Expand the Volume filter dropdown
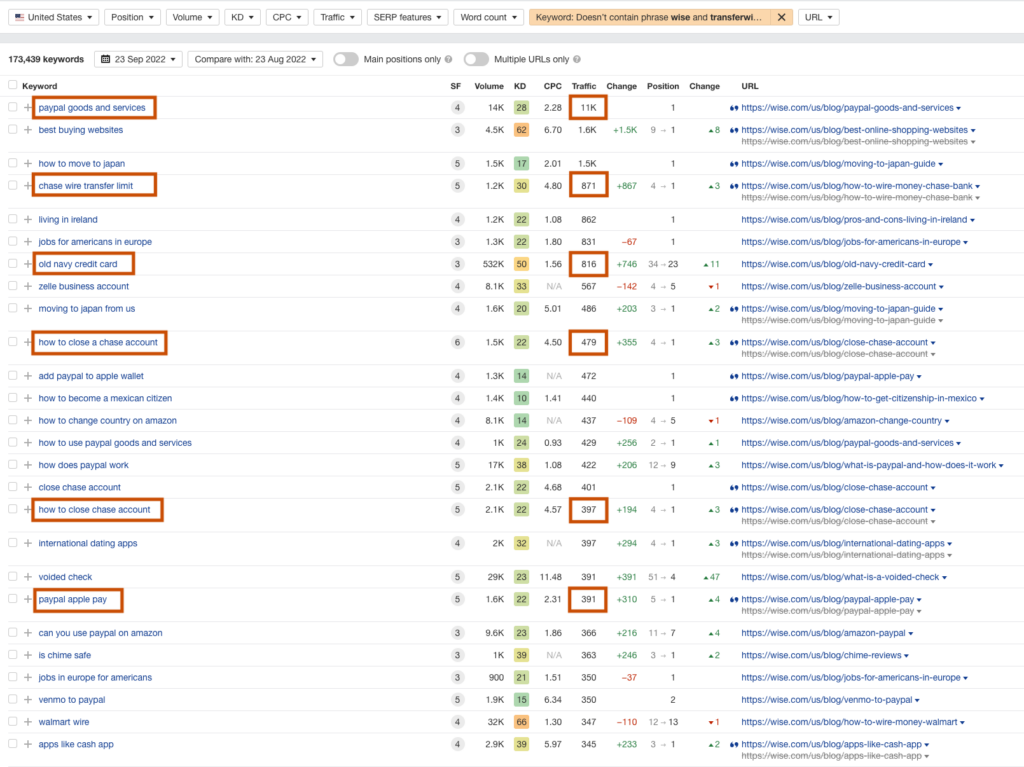Viewport: 1024px width, 767px height. pyautogui.click(x=192, y=18)
